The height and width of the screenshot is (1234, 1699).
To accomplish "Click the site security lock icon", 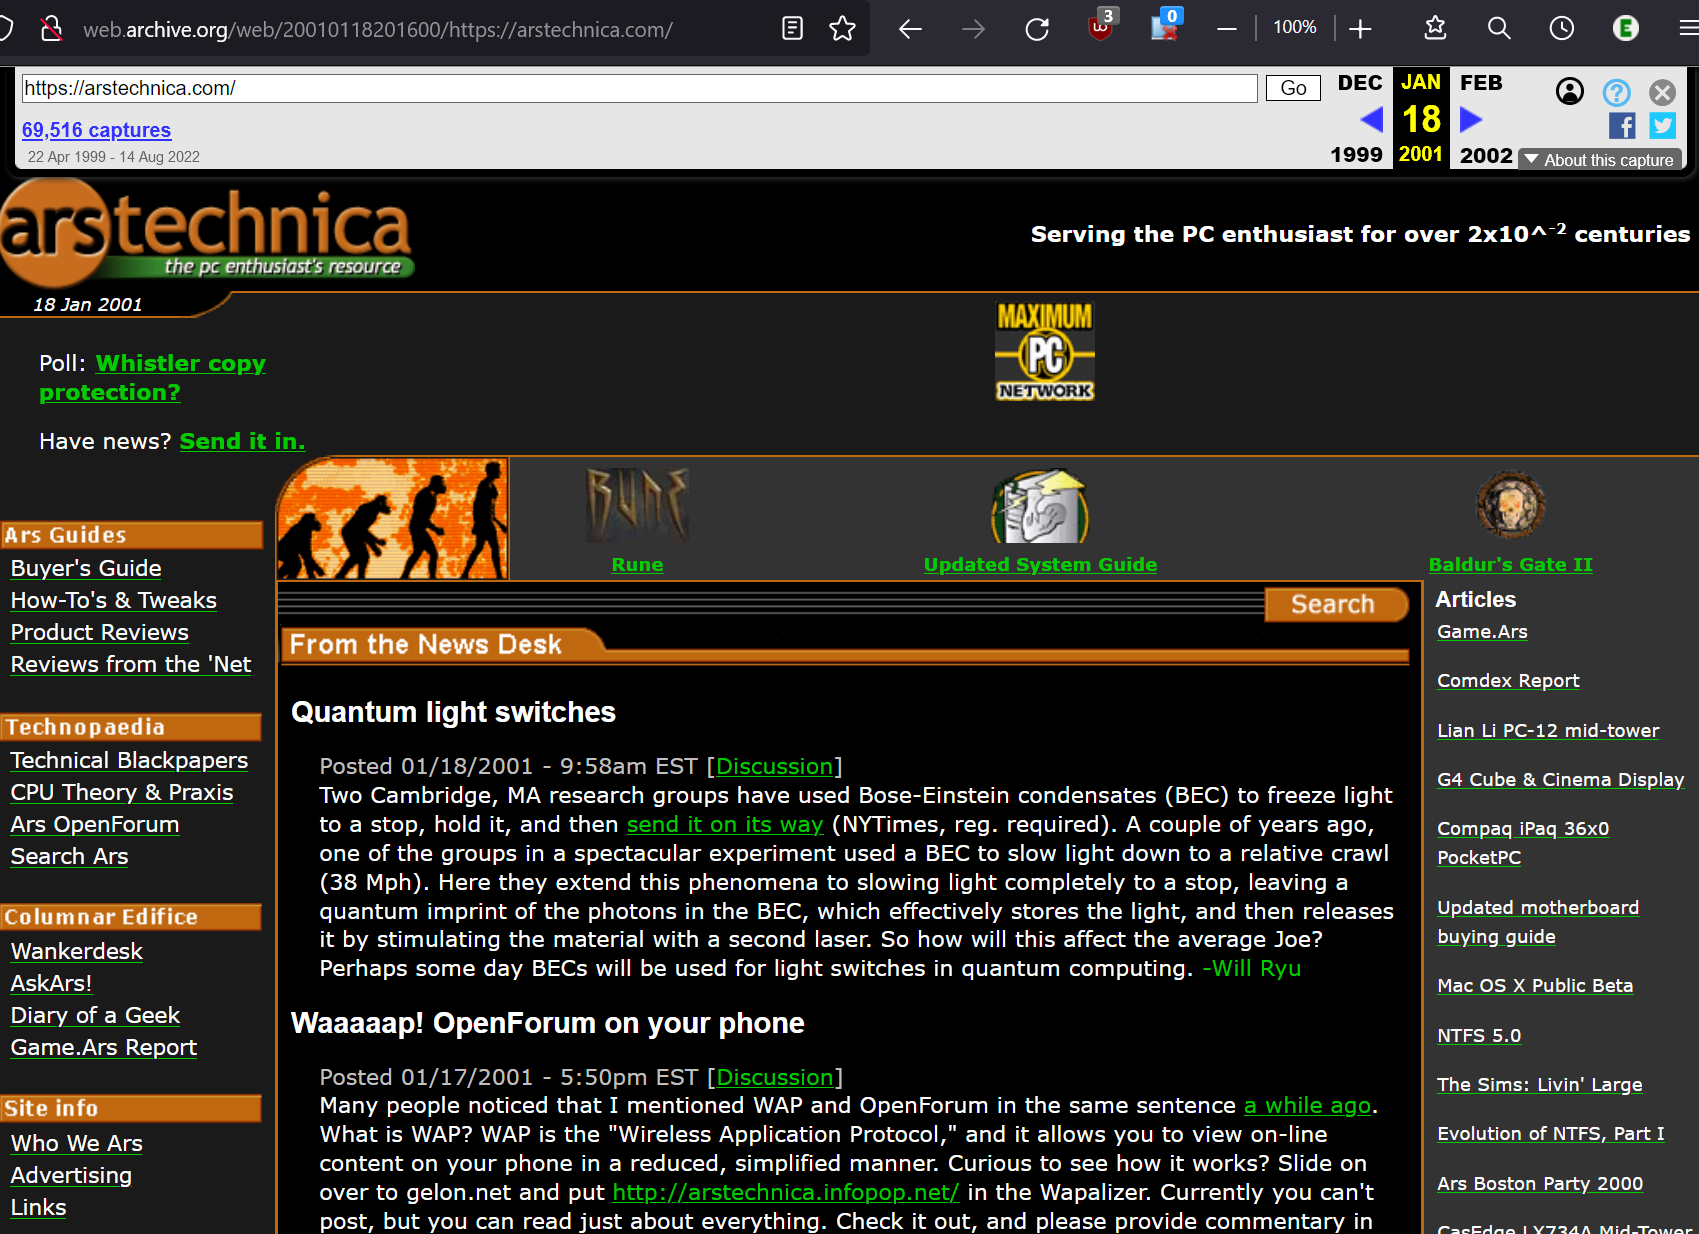I will point(51,28).
